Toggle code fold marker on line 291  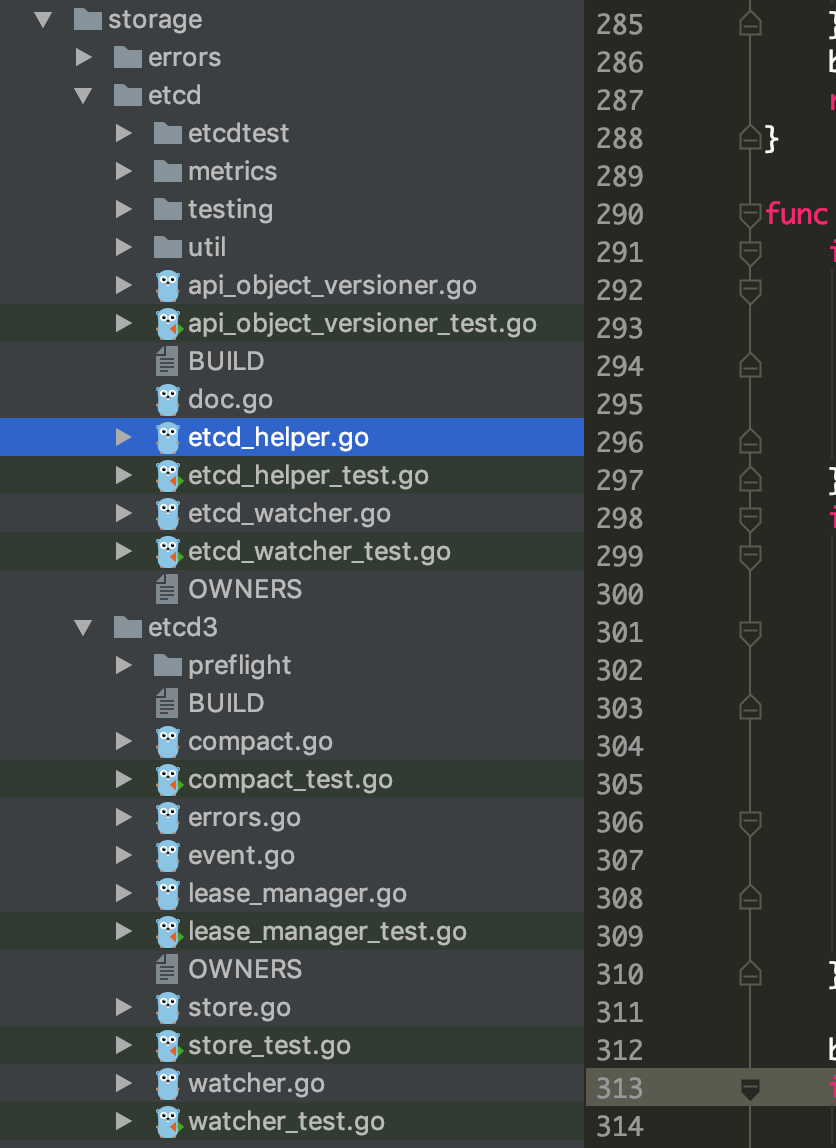coord(750,253)
